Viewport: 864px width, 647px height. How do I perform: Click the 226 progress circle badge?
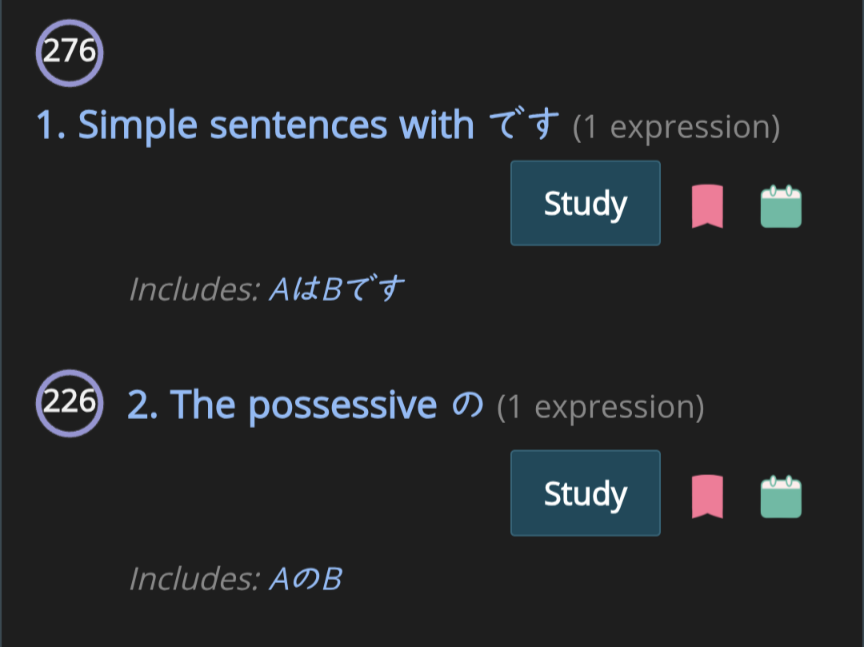70,403
